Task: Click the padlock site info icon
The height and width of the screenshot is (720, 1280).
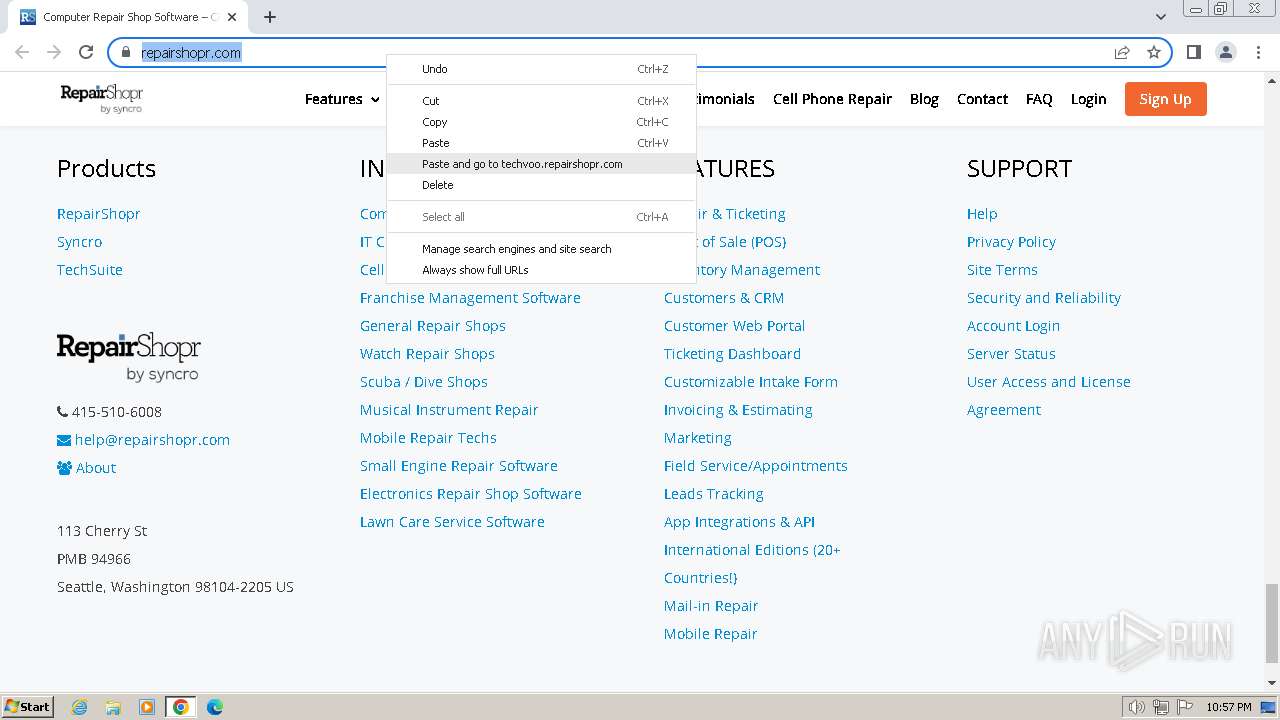Action: click(x=126, y=52)
